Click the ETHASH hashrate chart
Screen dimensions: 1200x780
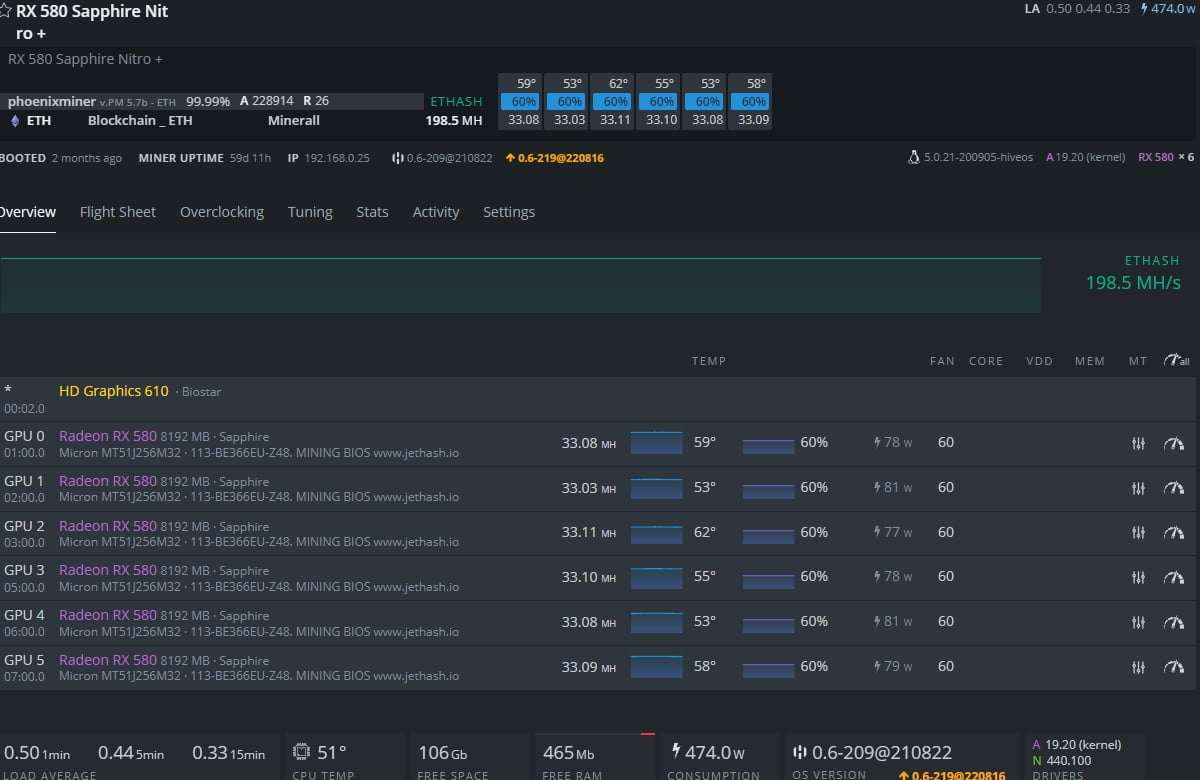click(520, 285)
